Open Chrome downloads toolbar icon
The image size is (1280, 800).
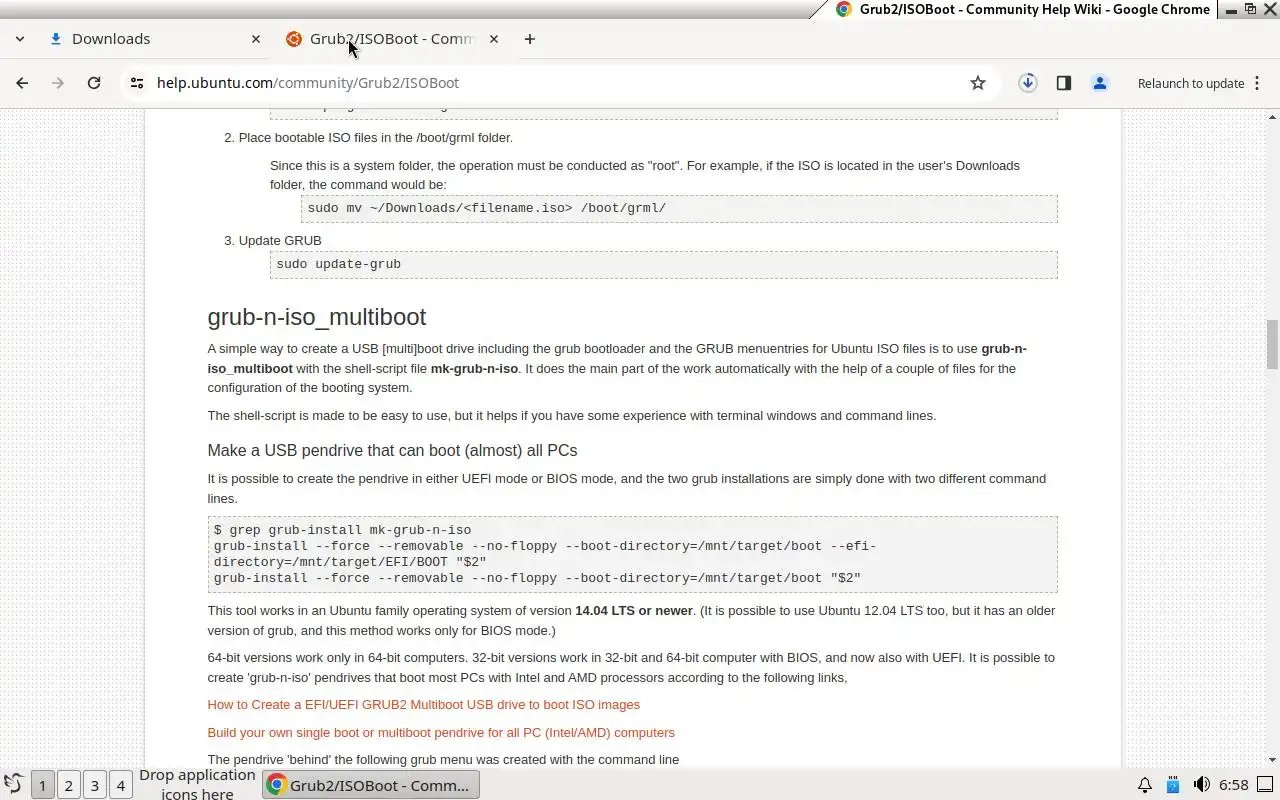click(x=1028, y=83)
